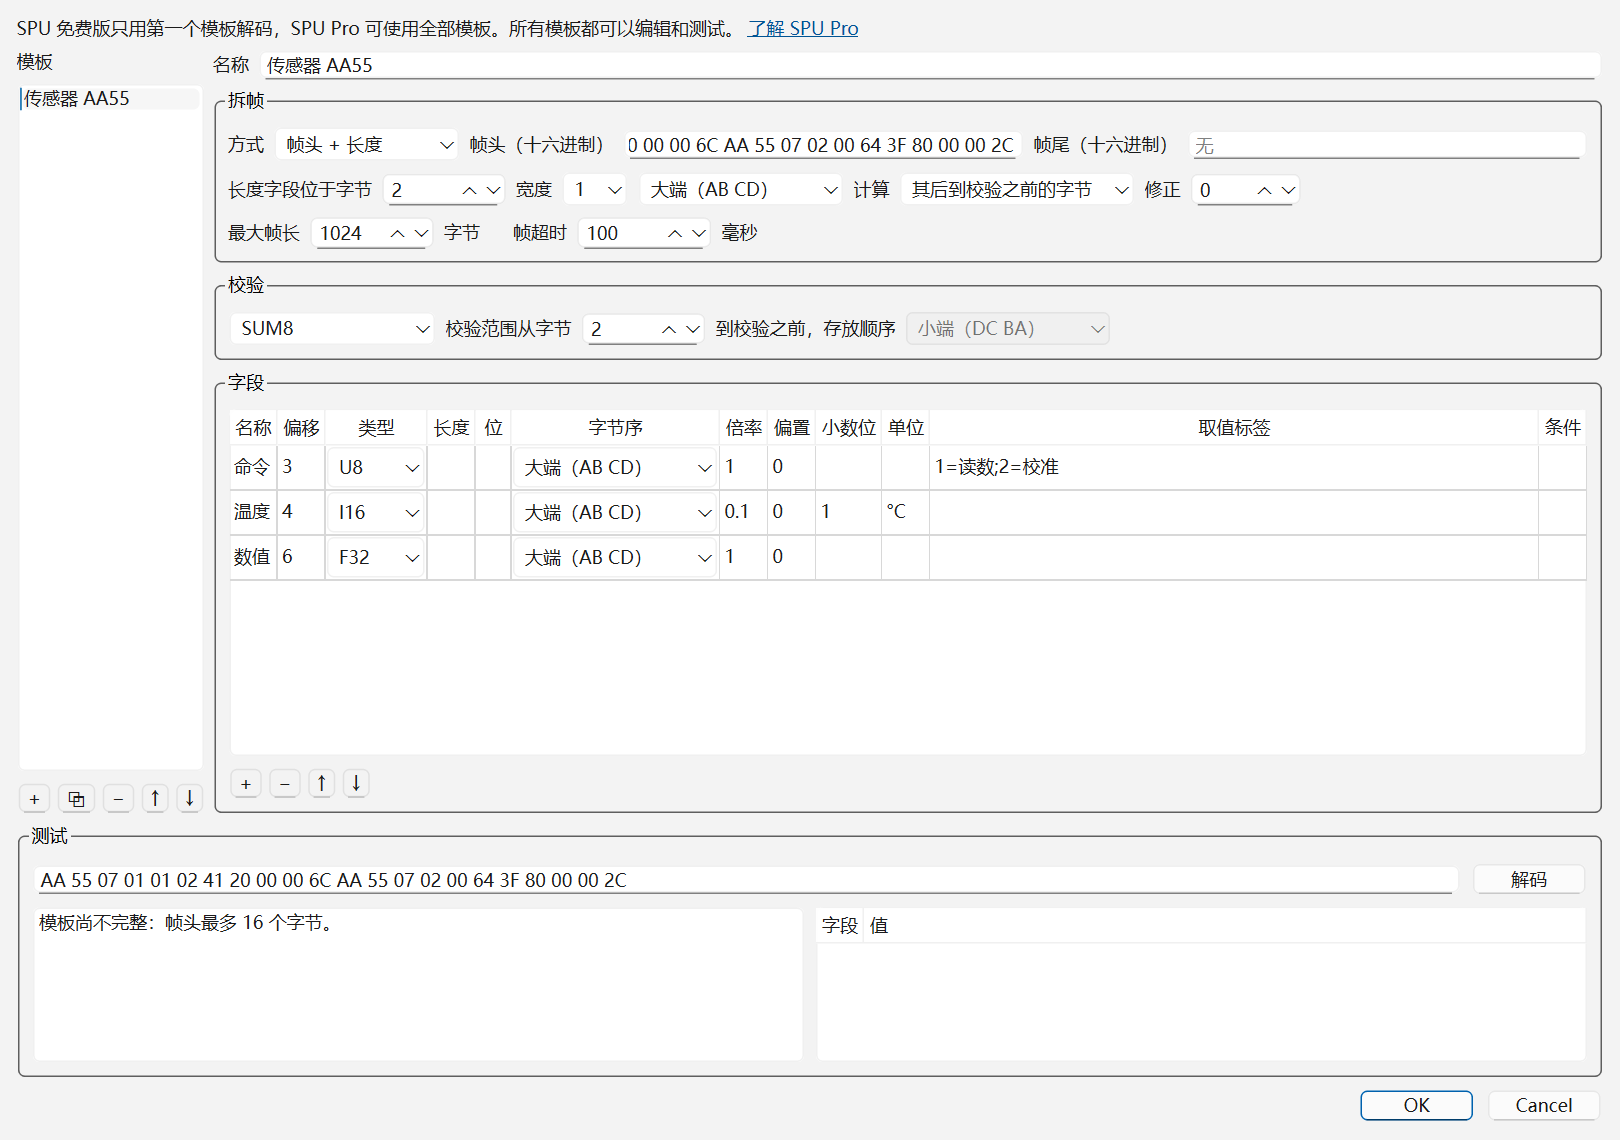Click offset 3 cell in 命令 row
The image size is (1620, 1140).
[301, 467]
